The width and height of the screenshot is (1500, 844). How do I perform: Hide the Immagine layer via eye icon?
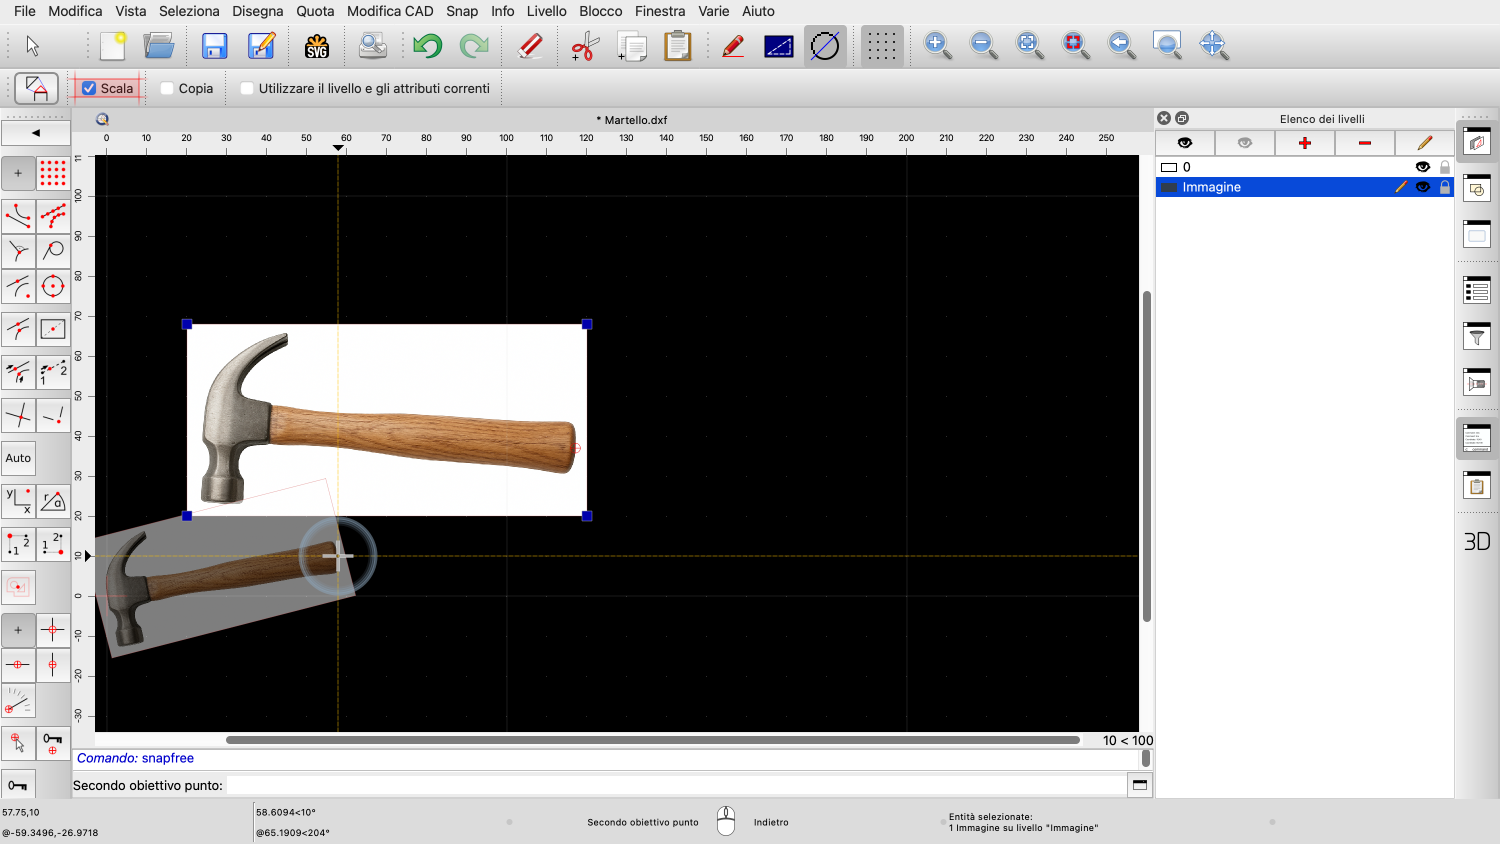click(x=1423, y=187)
